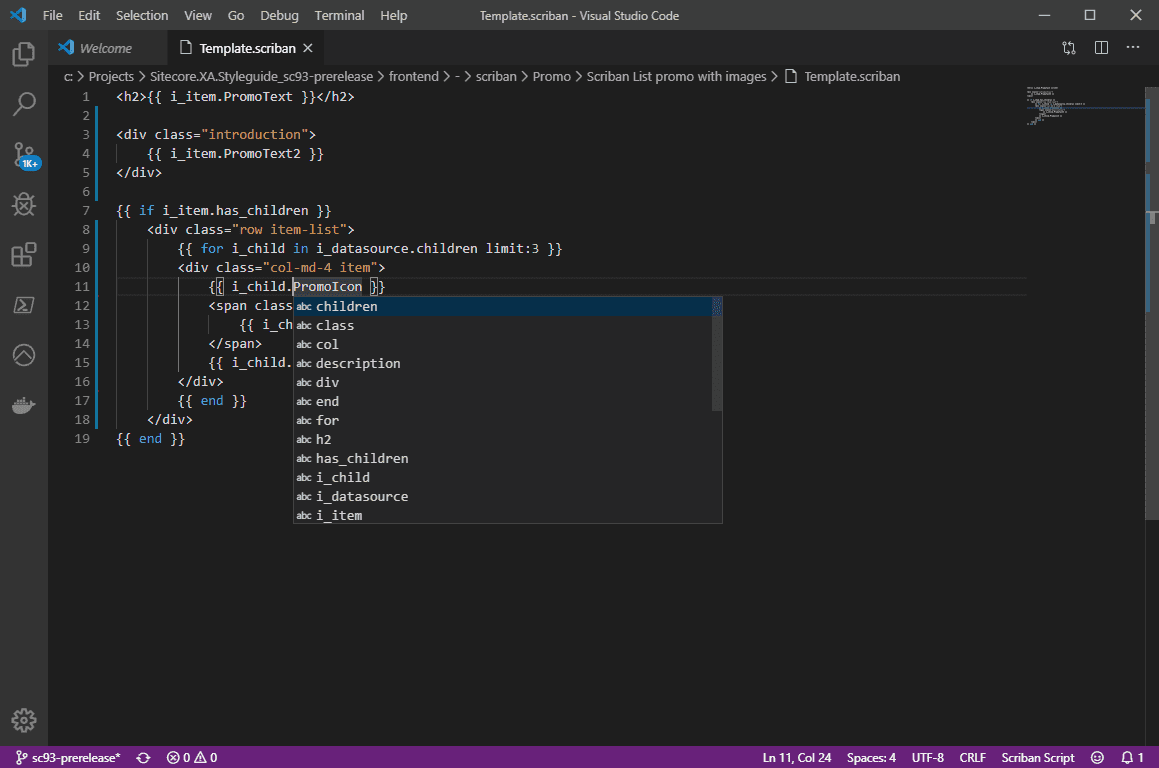Select 'i_item' autocomplete suggestion
The width and height of the screenshot is (1159, 768).
[x=503, y=515]
